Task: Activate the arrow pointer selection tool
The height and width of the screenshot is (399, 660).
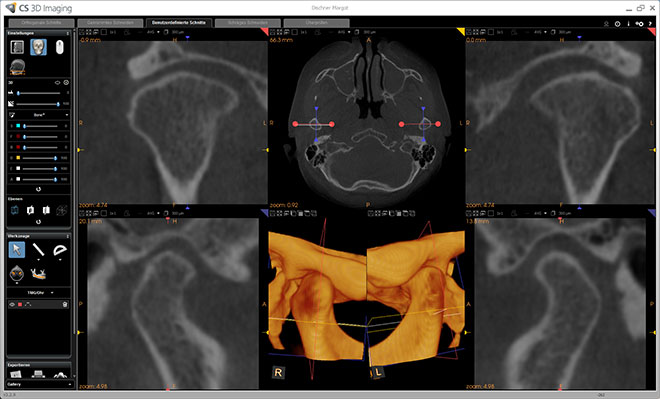Action: pyautogui.click(x=17, y=250)
